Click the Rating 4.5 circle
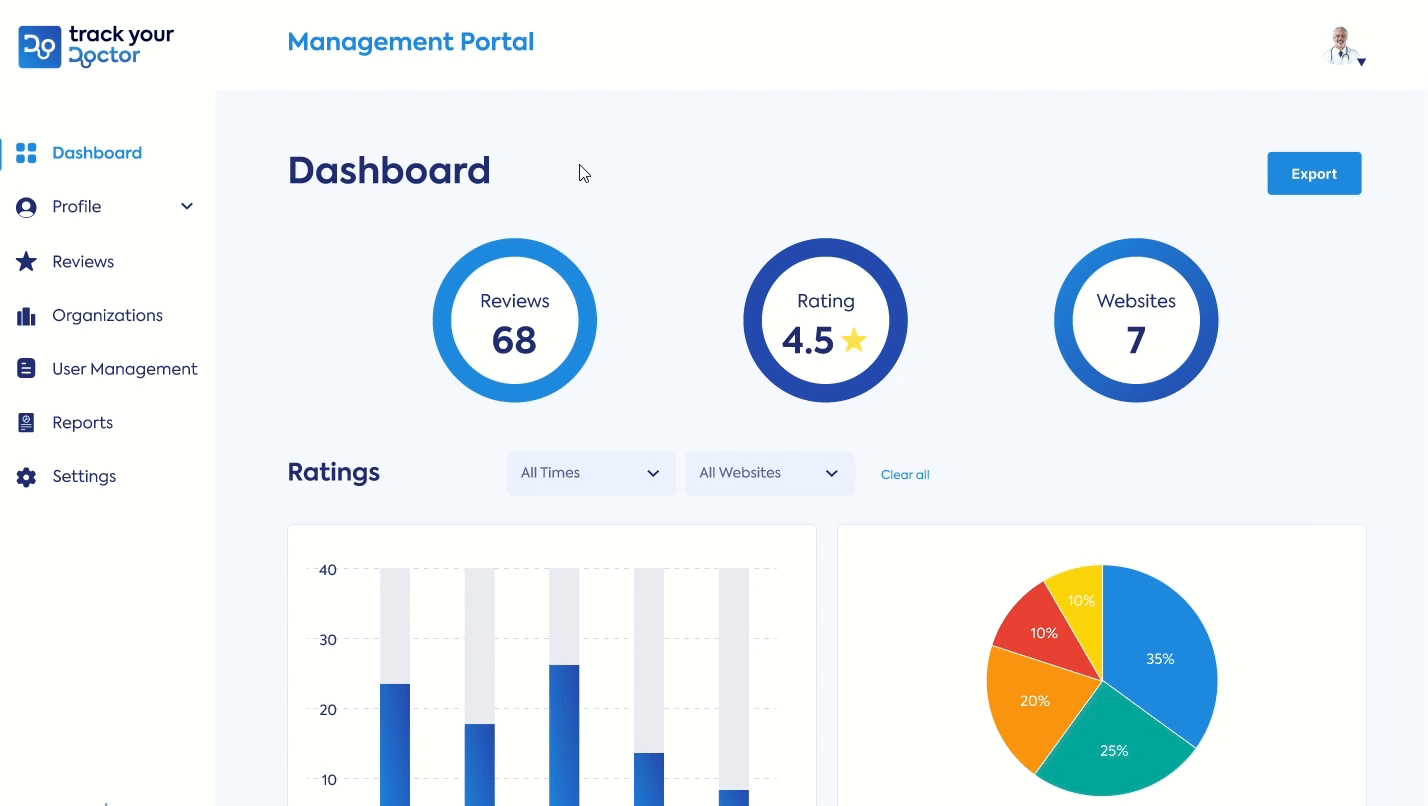This screenshot has height=806, width=1428. 826,320
